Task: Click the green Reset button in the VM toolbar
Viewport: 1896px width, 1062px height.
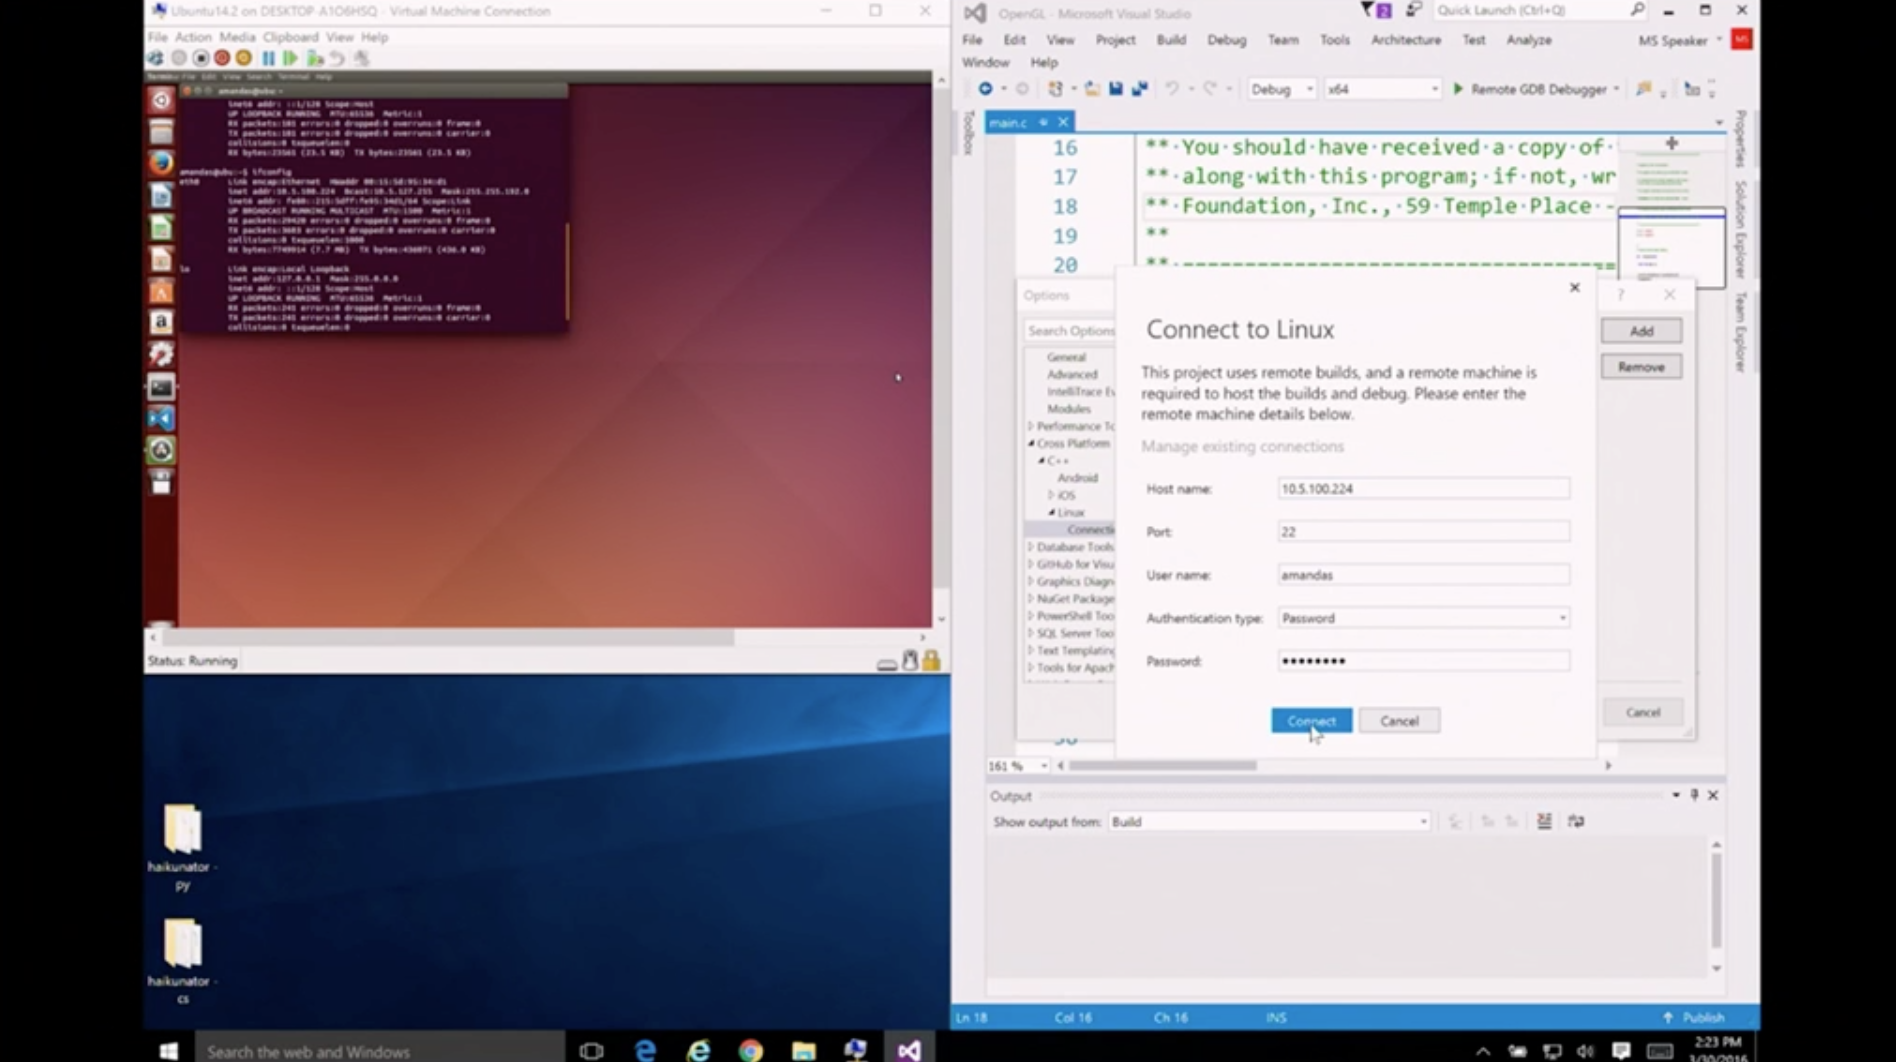Action: tap(290, 58)
